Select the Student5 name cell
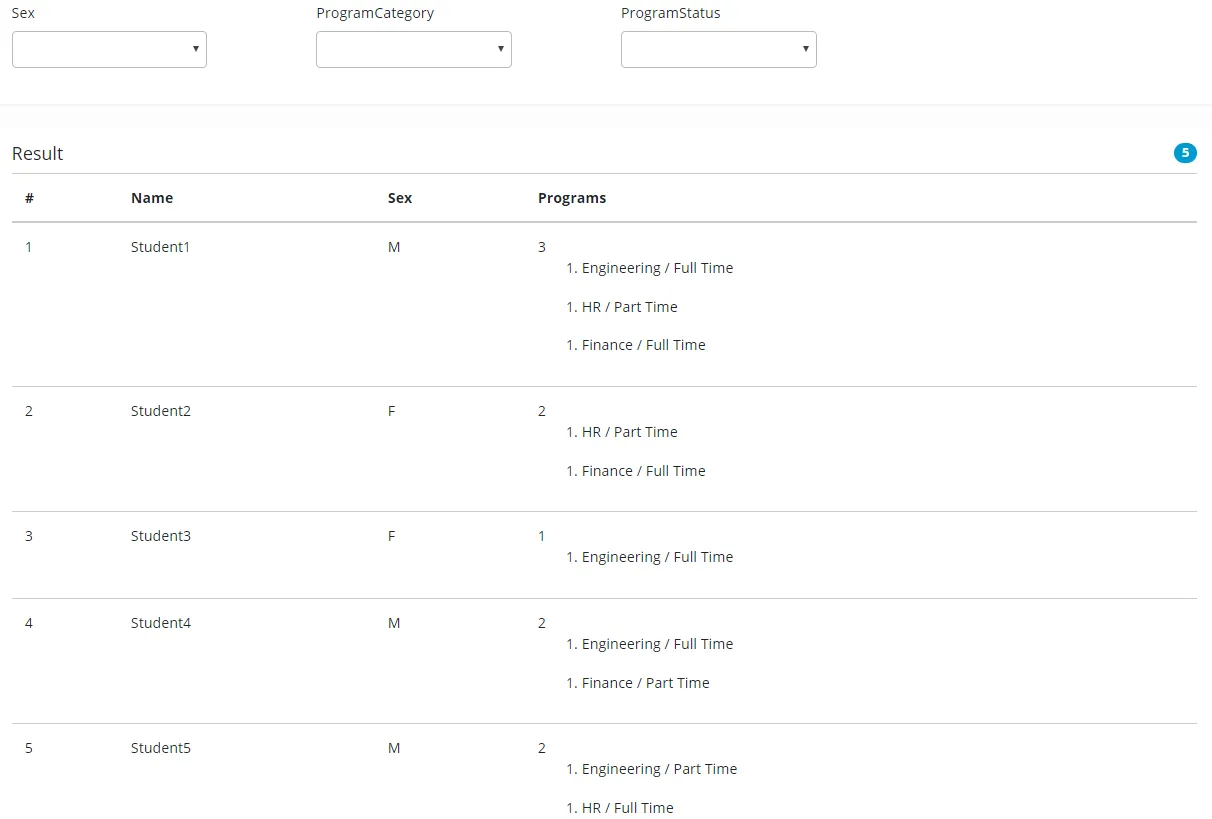 pyautogui.click(x=160, y=748)
